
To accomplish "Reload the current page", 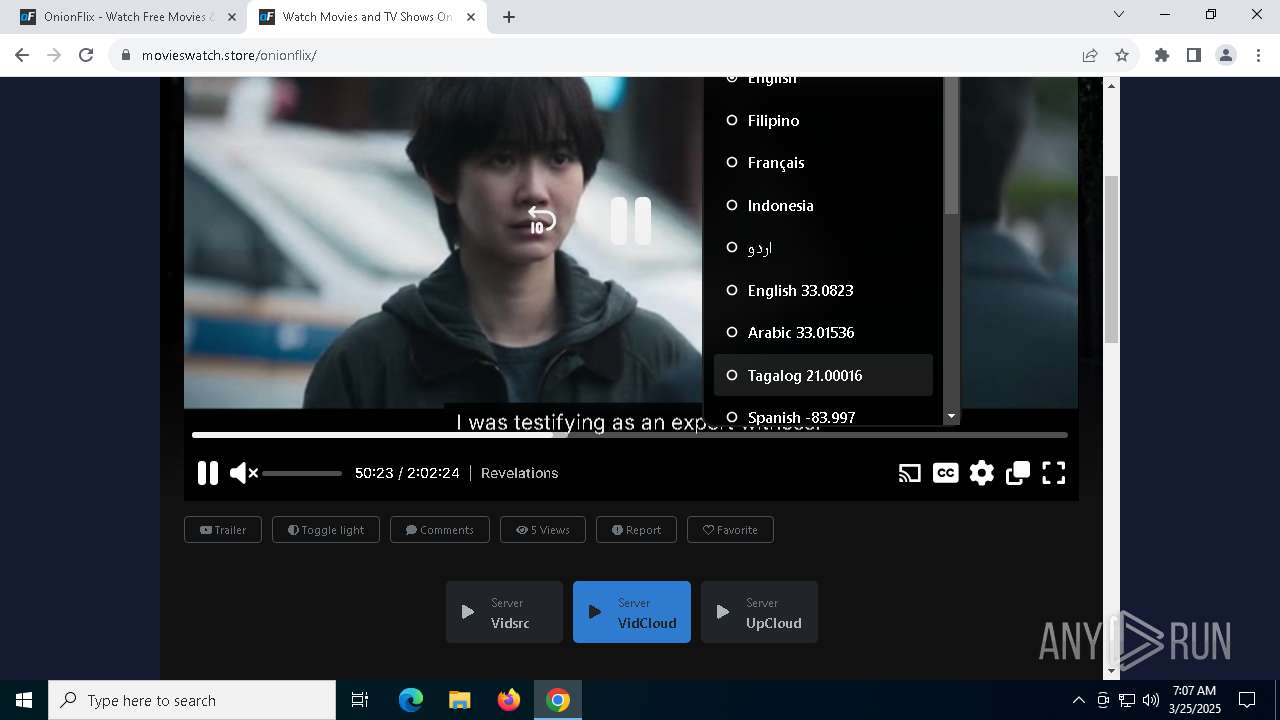I will coord(86,55).
